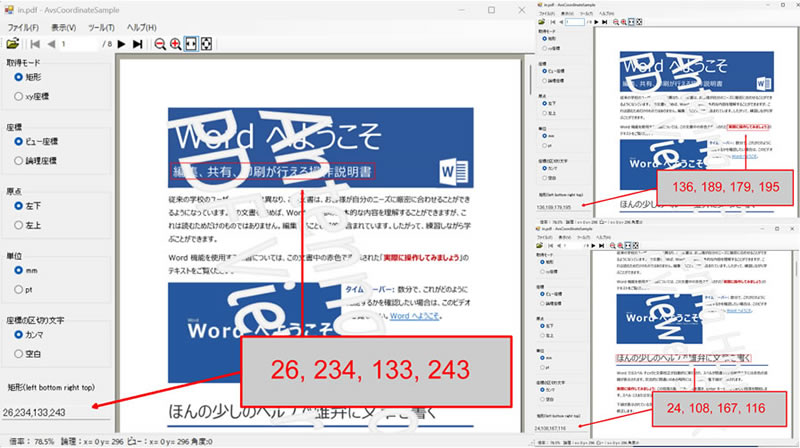This screenshot has width=800, height=448.
Task: Fit width in the 136,189,179,195 window
Action: 632,22
